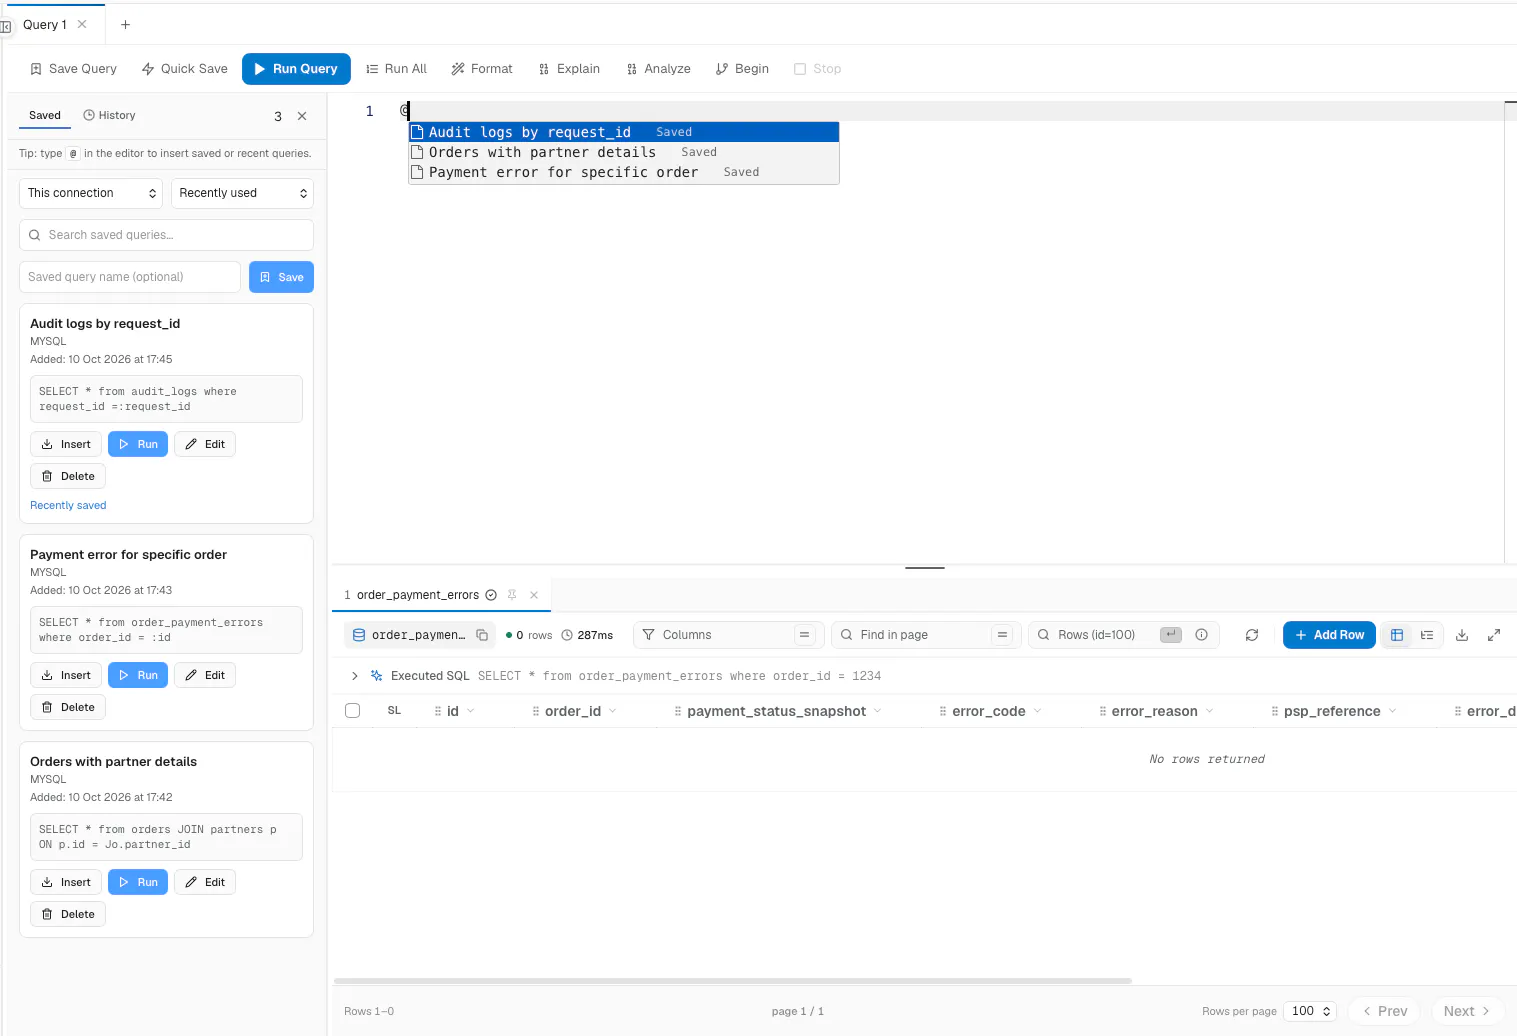The height and width of the screenshot is (1036, 1517).
Task: Choose 'Payment error for specific order' suggestion
Action: click(x=624, y=172)
